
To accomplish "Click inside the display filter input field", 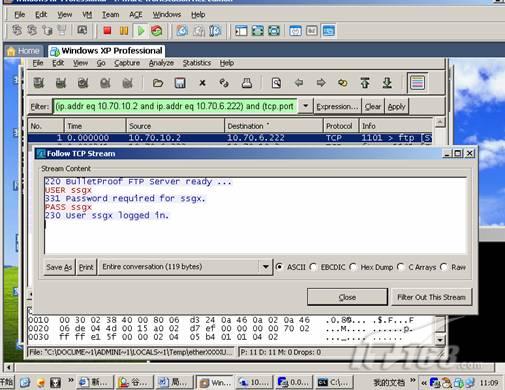I will coord(175,106).
